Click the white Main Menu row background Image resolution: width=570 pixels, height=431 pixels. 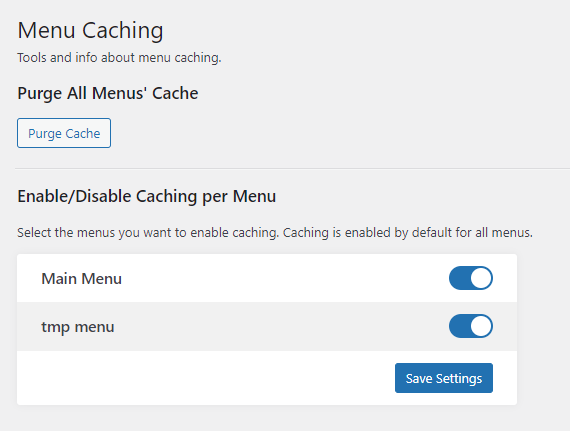tap(267, 278)
